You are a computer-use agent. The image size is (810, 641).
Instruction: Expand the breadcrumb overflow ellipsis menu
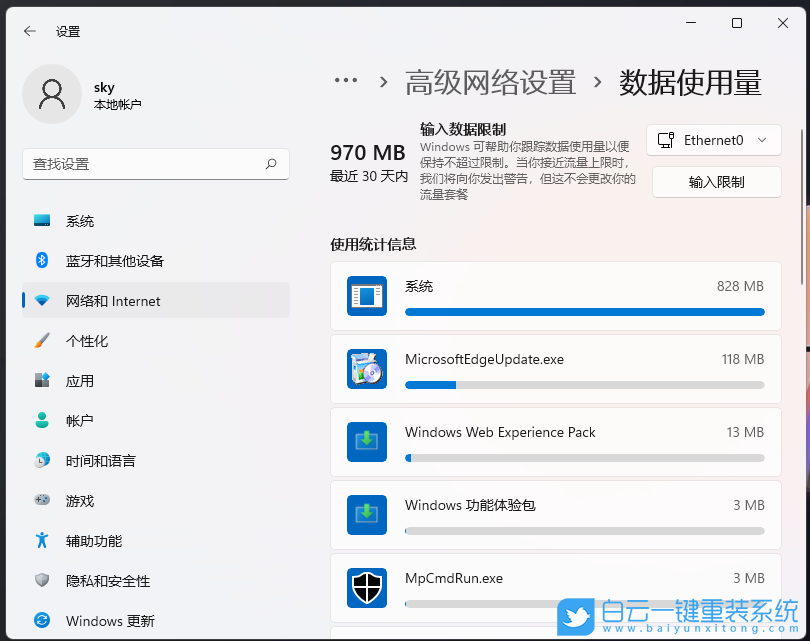pos(346,80)
